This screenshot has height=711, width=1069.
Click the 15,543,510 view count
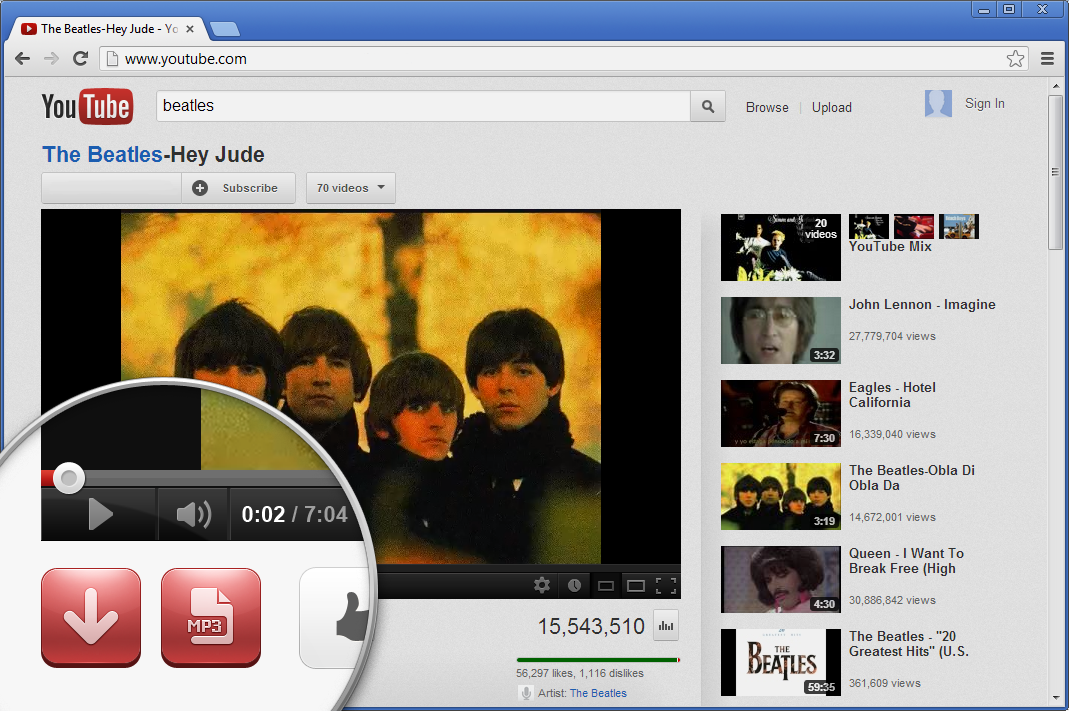pos(590,626)
